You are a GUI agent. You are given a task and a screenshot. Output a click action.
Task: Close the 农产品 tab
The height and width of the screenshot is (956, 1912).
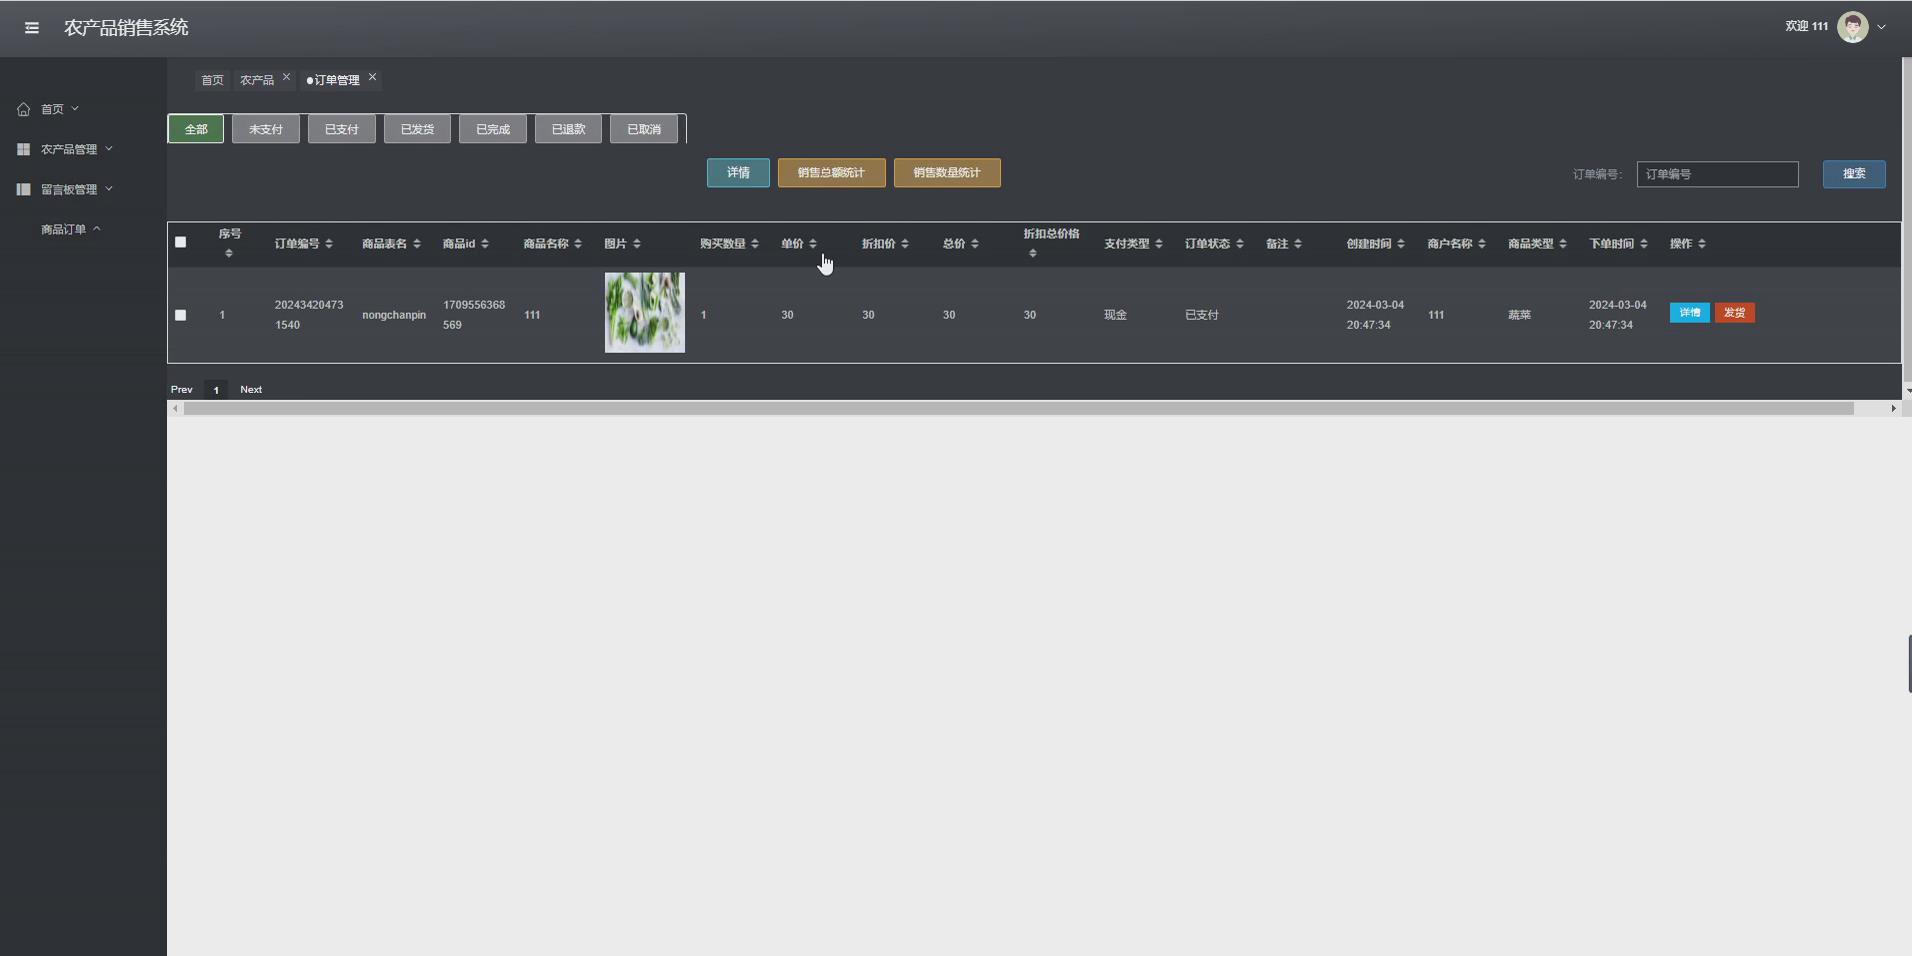286,77
